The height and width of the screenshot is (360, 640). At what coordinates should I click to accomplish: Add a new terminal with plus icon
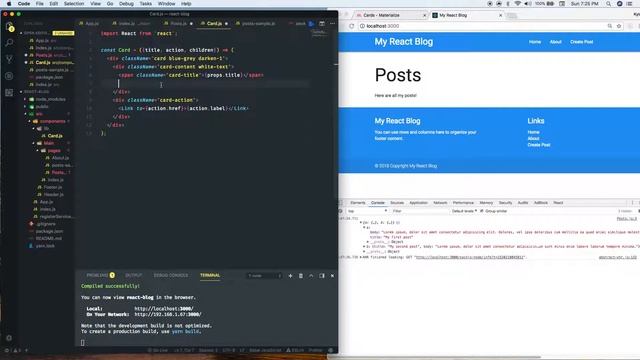290,276
